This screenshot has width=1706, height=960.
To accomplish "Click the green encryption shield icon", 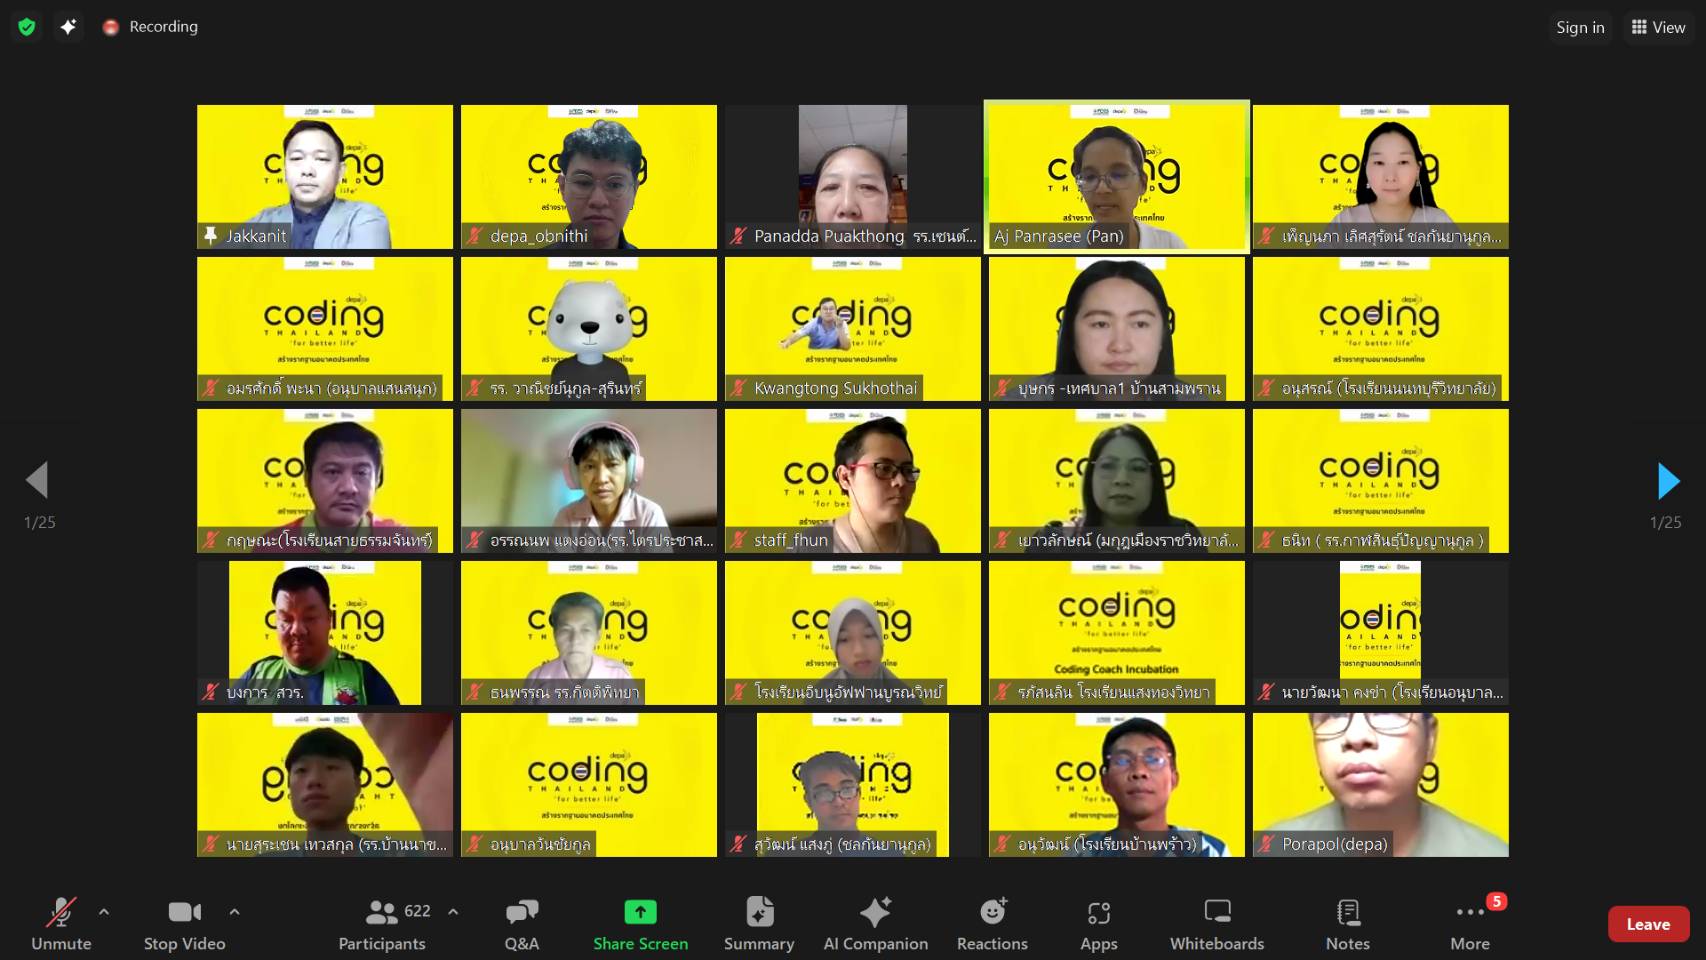I will coord(27,27).
